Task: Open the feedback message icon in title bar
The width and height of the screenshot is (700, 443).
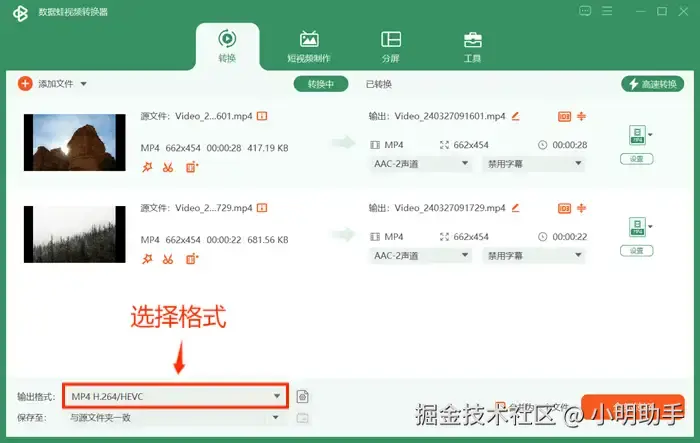Action: (585, 11)
